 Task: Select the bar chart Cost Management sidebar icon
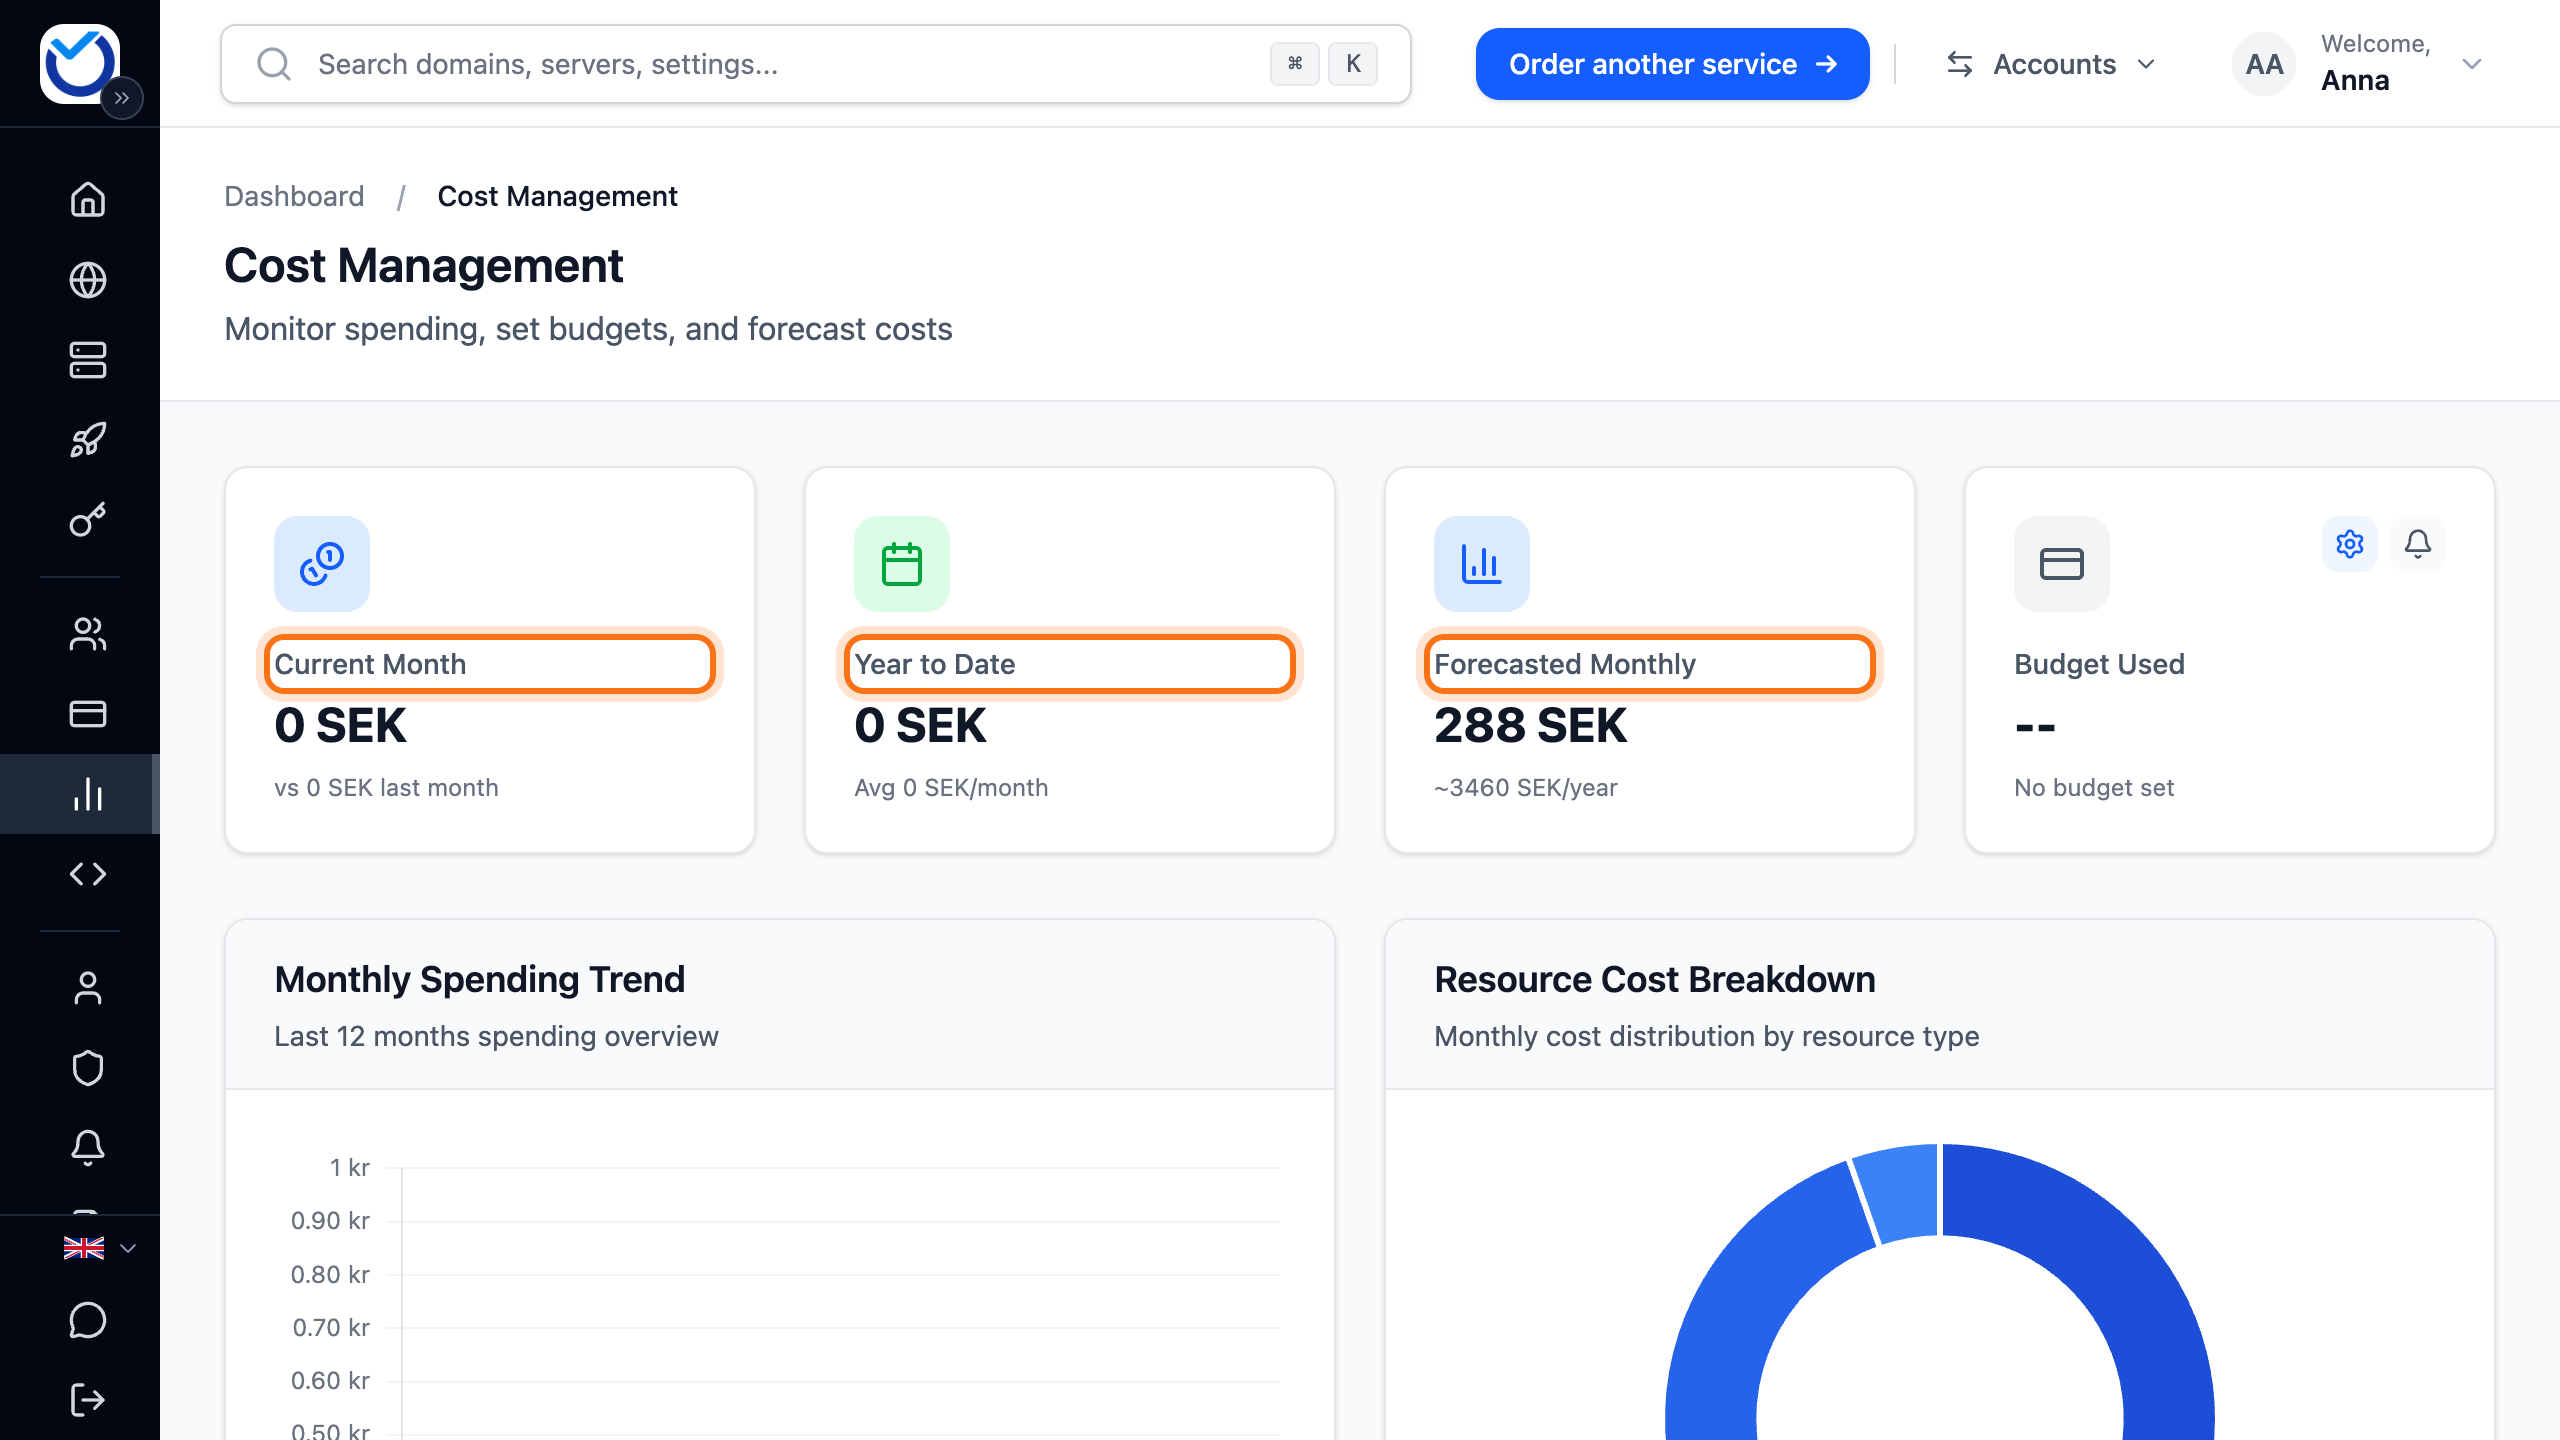click(x=88, y=794)
